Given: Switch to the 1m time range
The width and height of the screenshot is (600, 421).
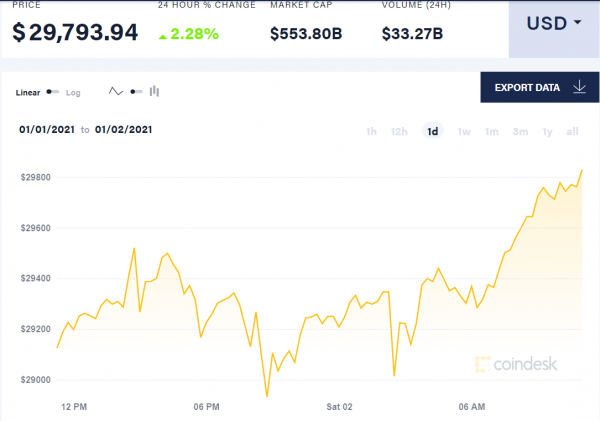Looking at the screenshot, I should click(492, 132).
